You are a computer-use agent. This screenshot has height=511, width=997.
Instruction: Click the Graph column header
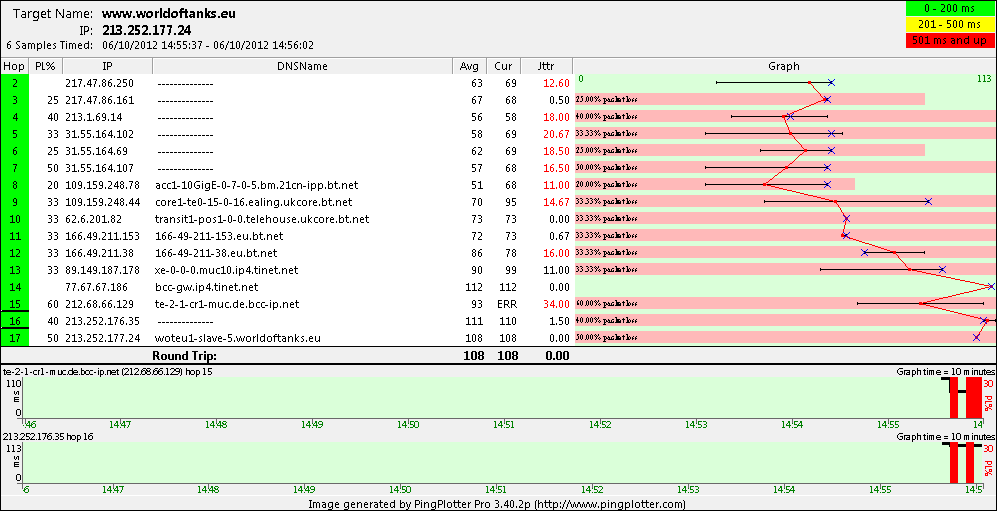(784, 66)
